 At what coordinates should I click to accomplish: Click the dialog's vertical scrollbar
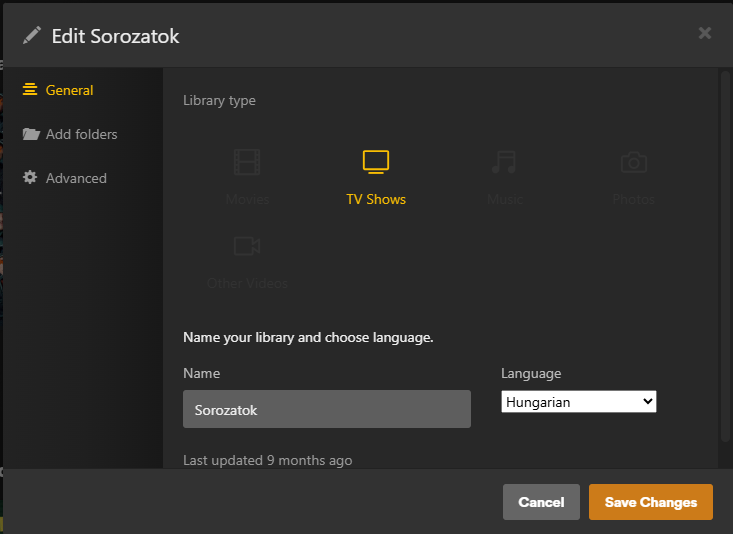[x=725, y=256]
